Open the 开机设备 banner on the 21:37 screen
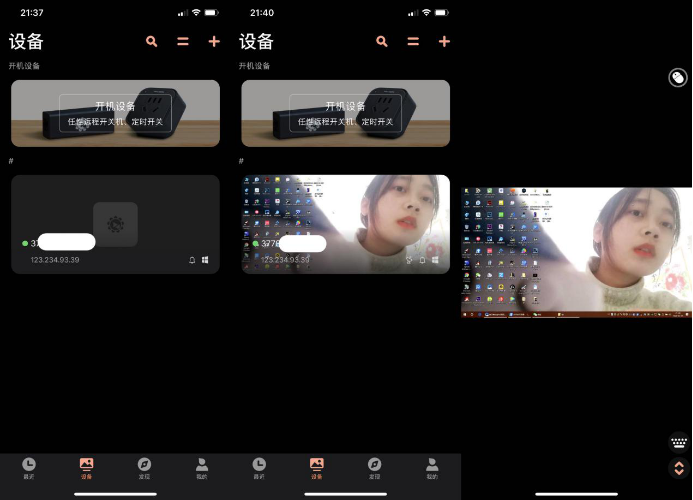693x500 pixels. [115, 113]
